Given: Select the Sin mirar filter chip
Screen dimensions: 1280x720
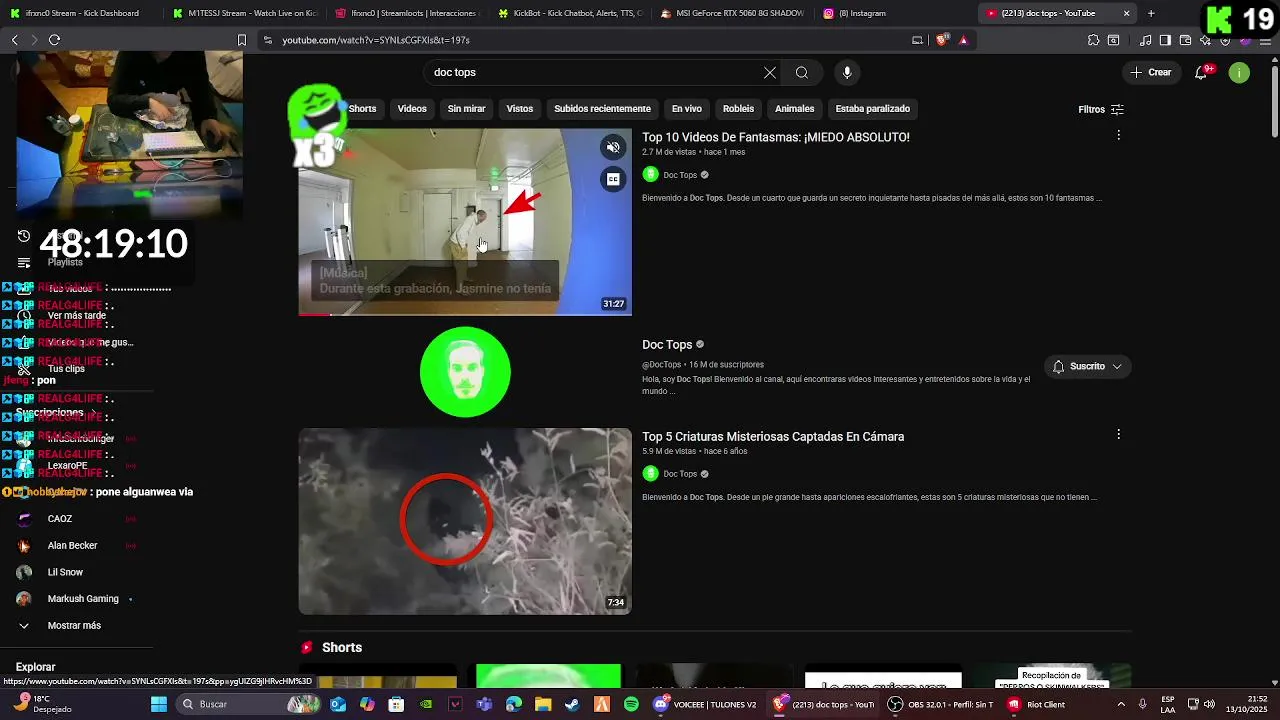Looking at the screenshot, I should point(466,108).
